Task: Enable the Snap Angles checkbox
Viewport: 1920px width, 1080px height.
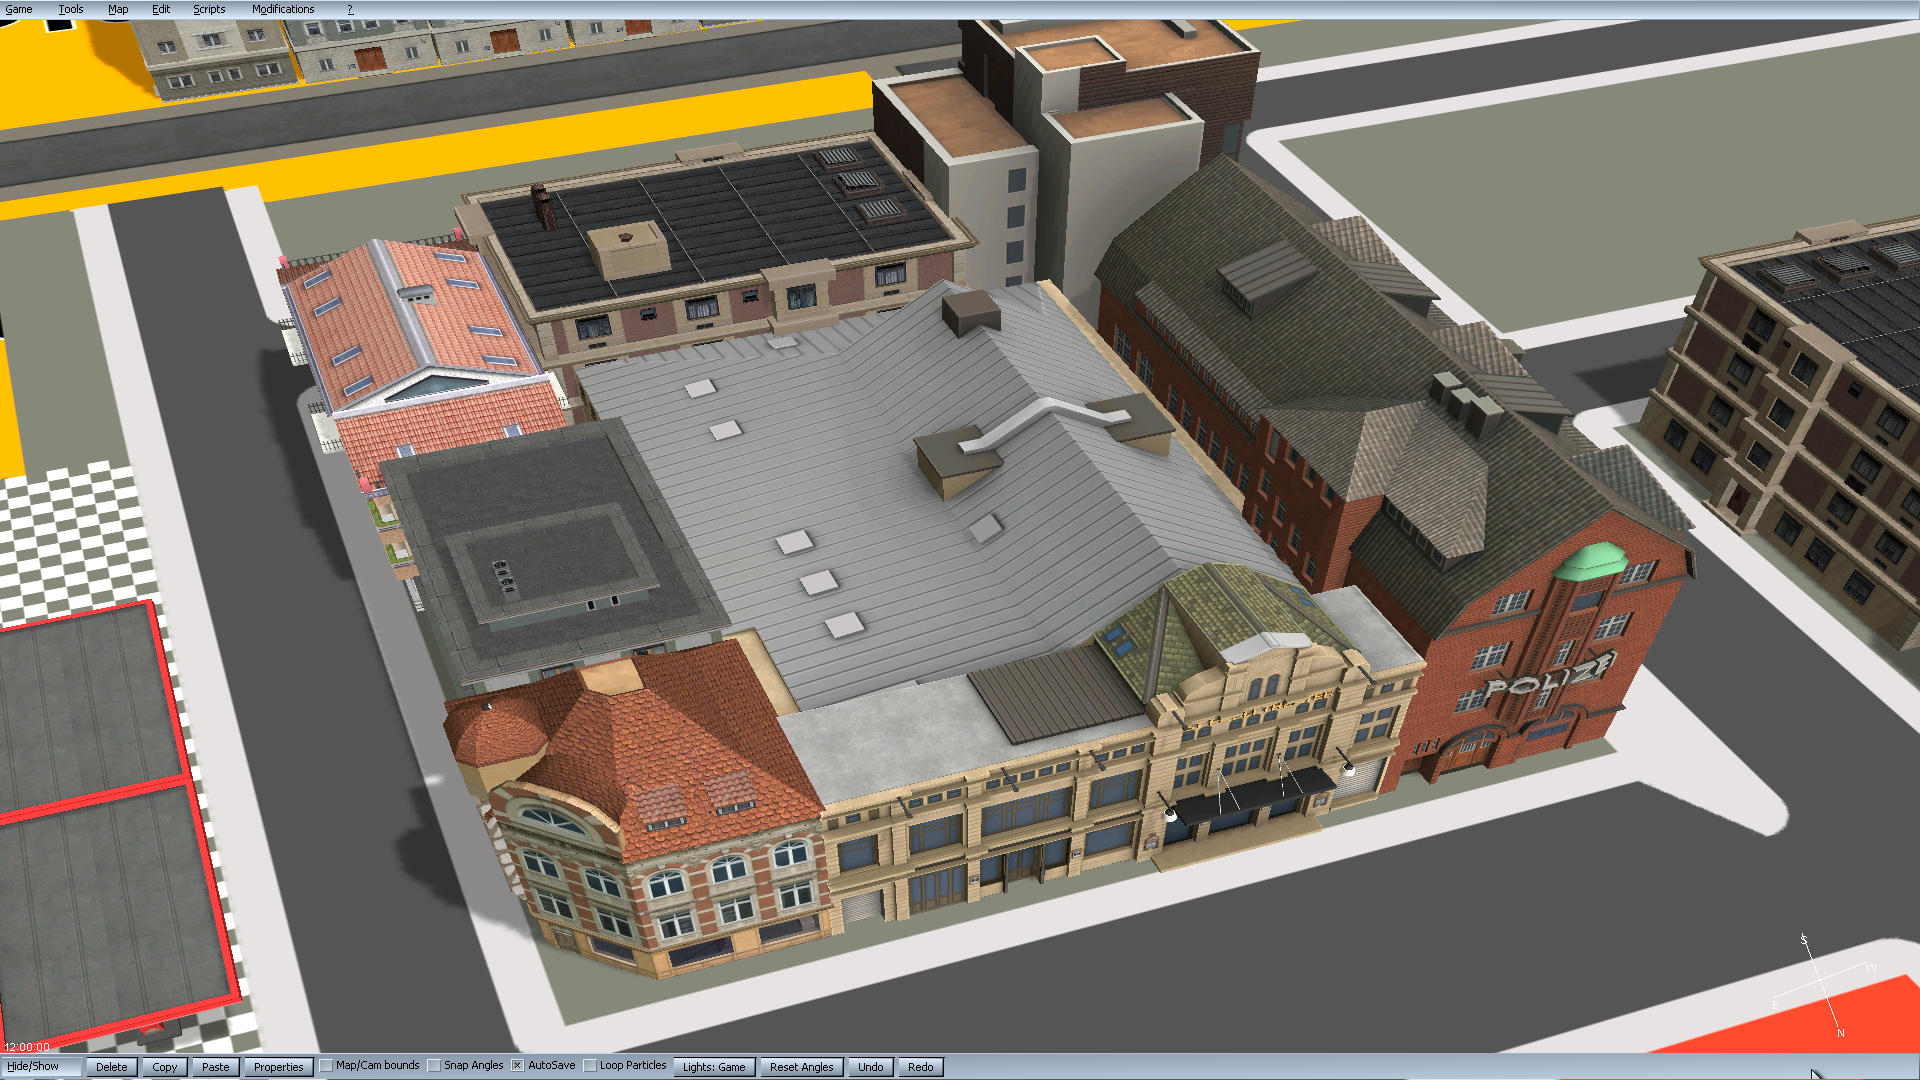Action: (x=434, y=1066)
